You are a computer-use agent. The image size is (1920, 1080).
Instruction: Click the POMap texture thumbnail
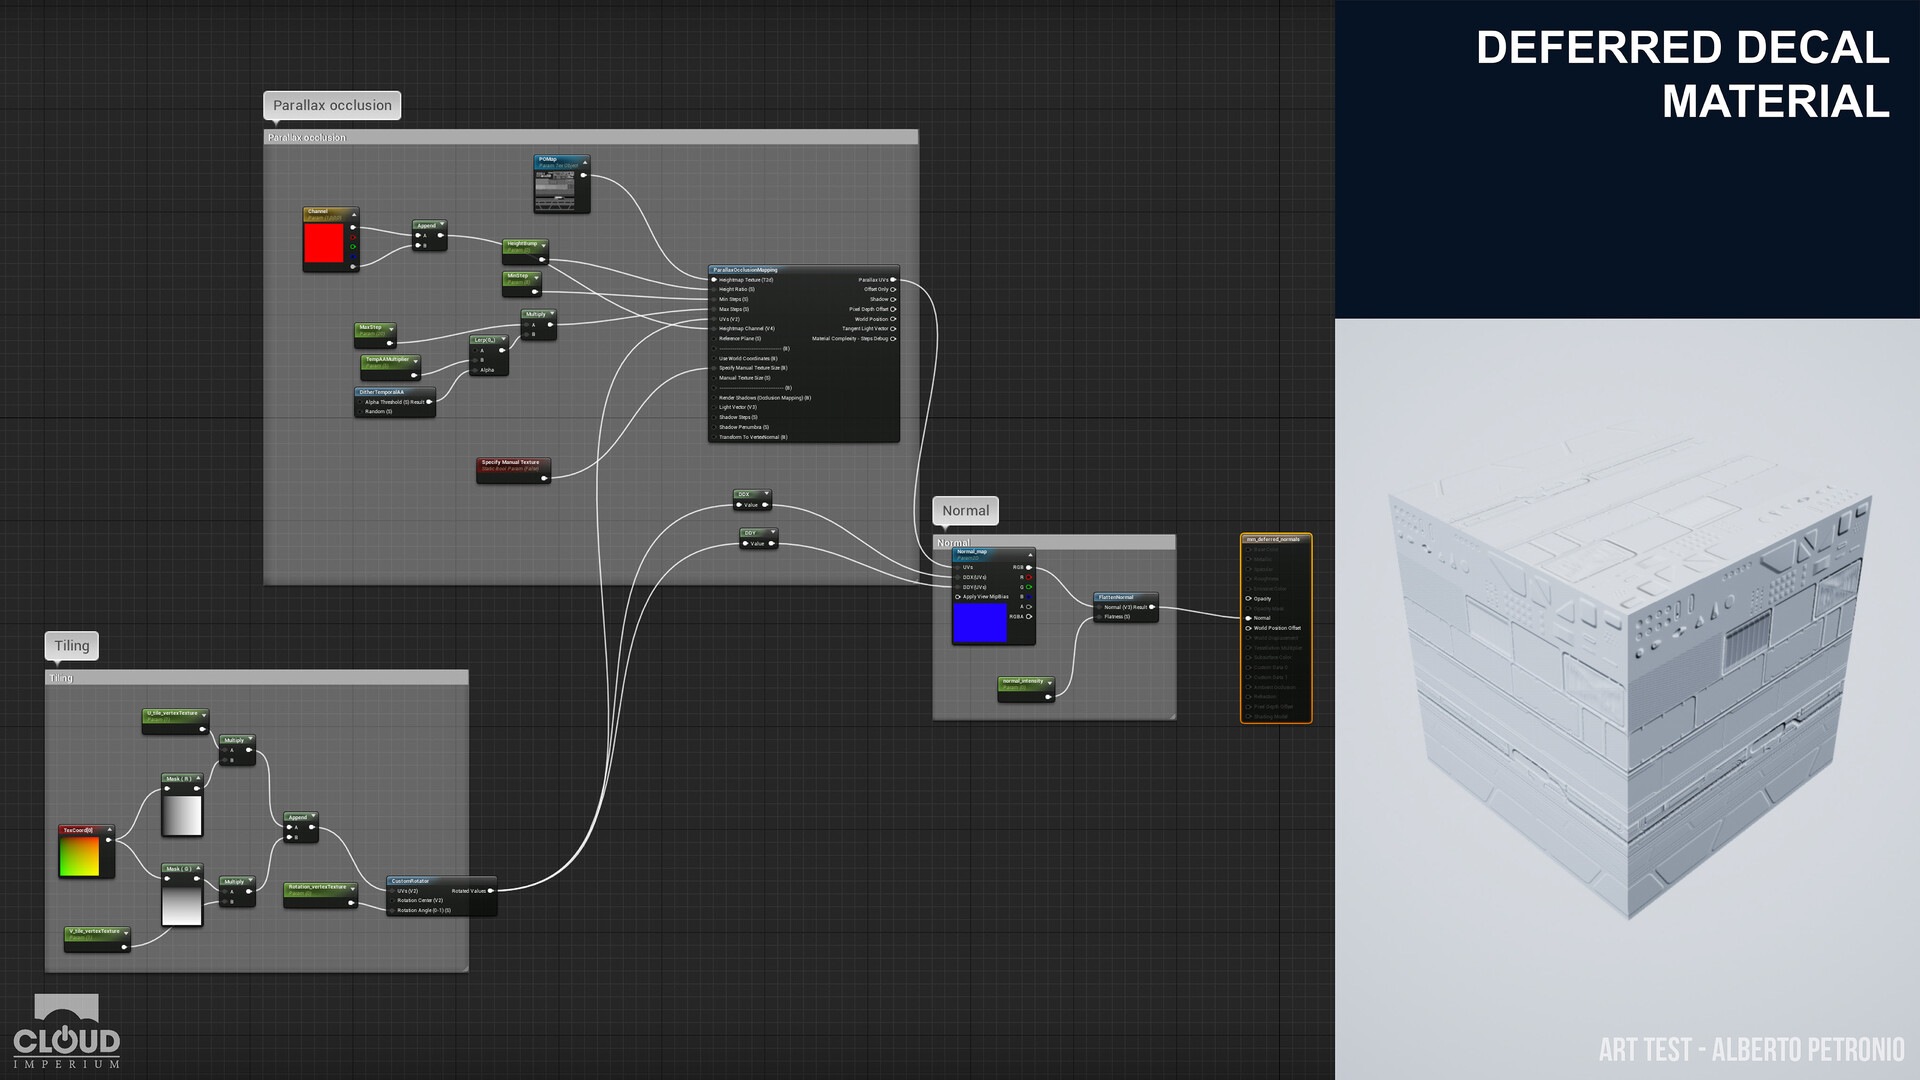pos(556,190)
